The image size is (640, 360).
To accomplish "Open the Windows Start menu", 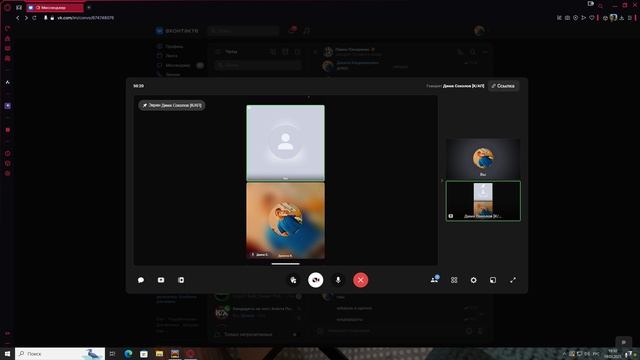I will 7,353.
